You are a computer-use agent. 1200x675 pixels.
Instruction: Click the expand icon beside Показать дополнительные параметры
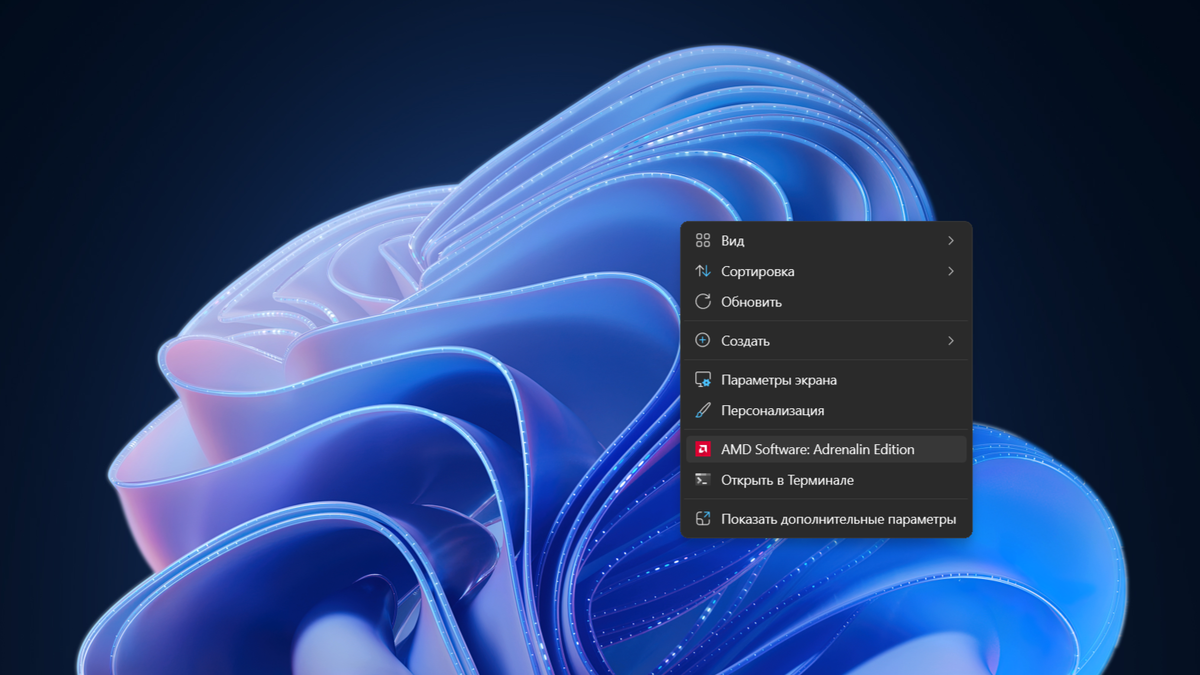[x=703, y=519]
